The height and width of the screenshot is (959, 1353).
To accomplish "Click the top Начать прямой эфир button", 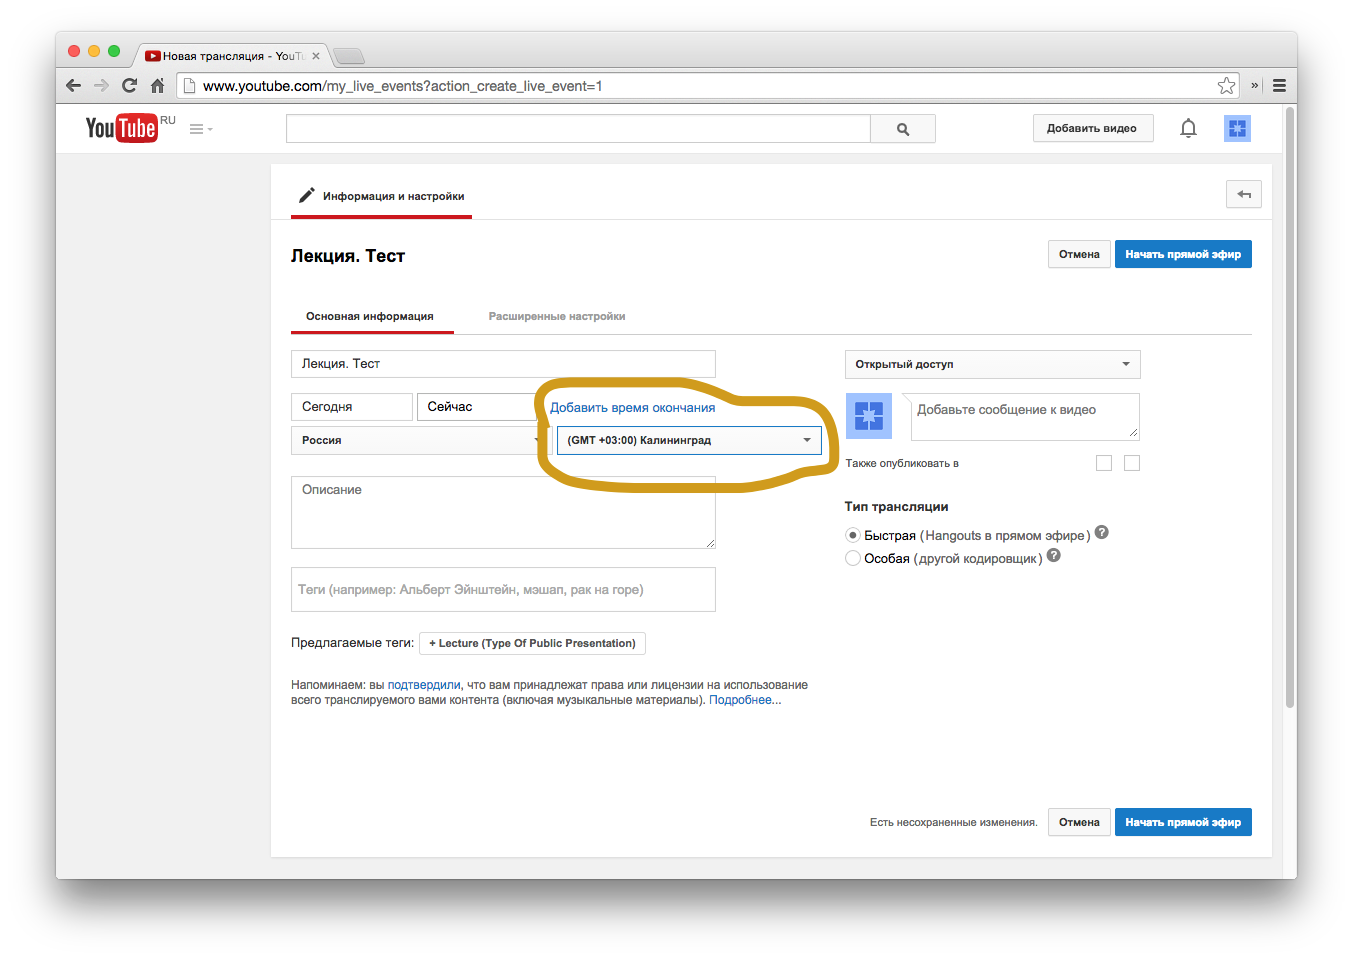I will (1182, 254).
